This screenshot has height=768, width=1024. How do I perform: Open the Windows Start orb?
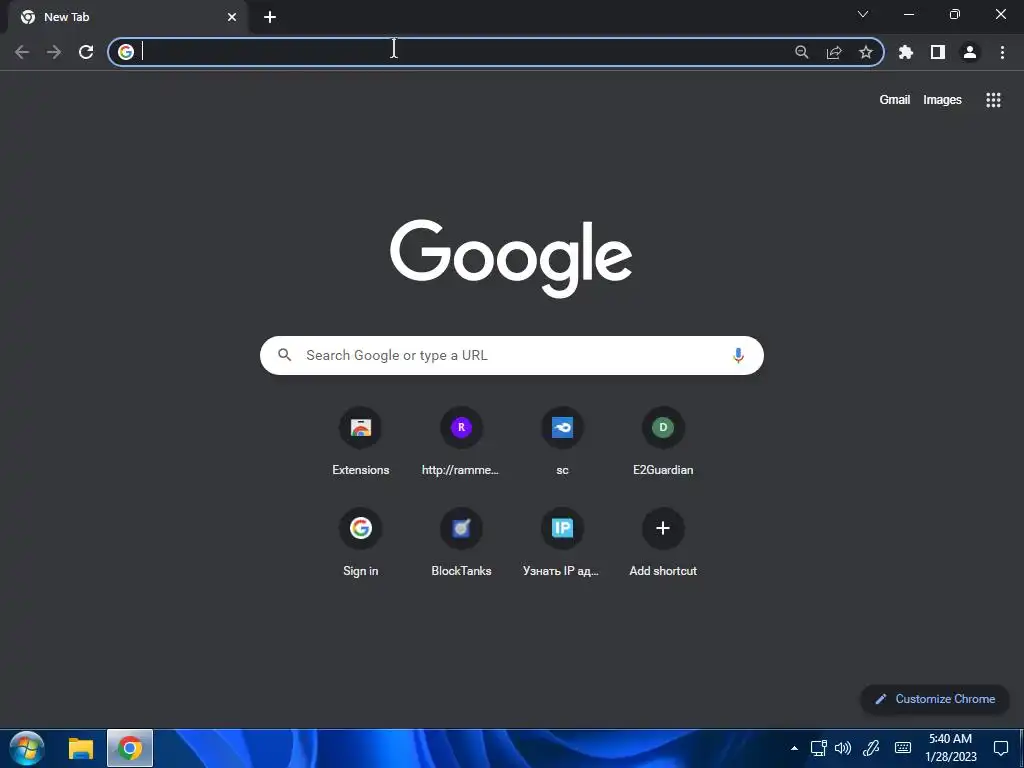tap(27, 748)
